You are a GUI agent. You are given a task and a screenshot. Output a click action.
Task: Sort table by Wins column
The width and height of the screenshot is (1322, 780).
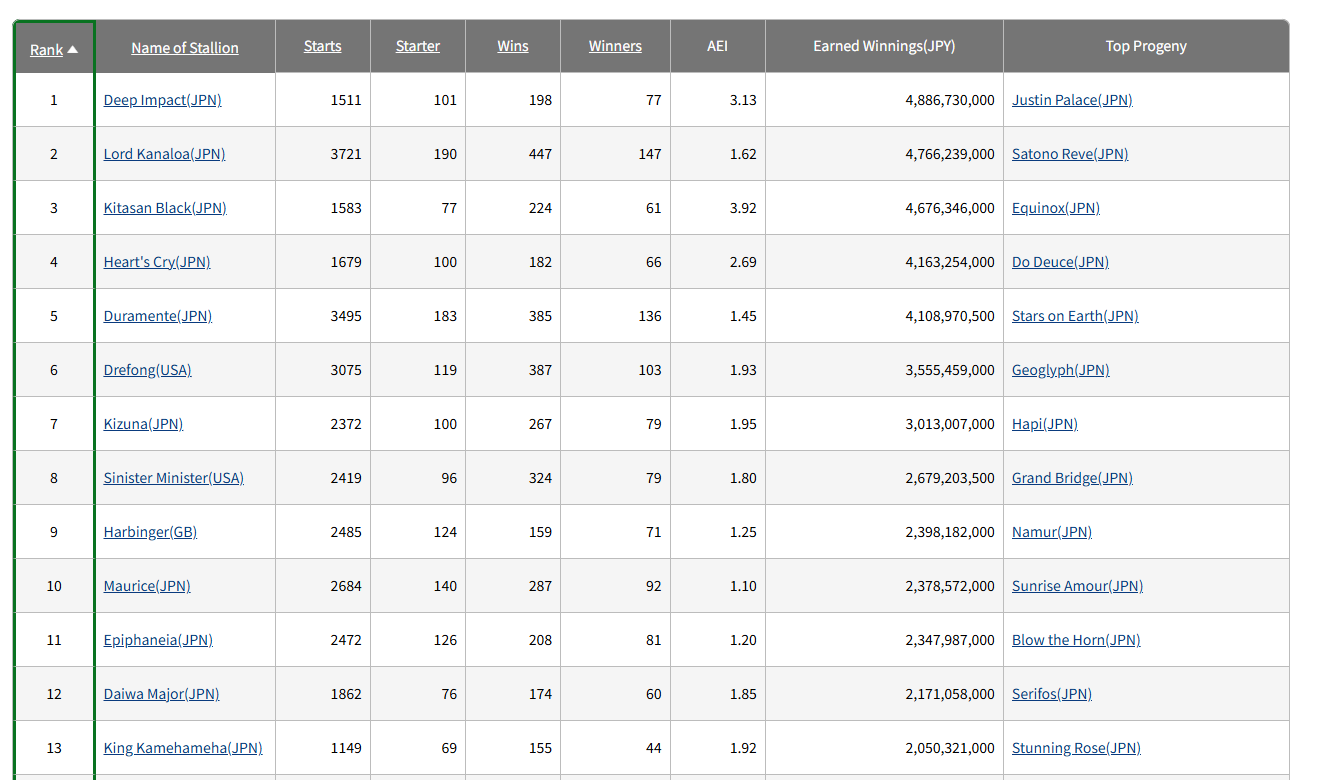click(x=513, y=46)
